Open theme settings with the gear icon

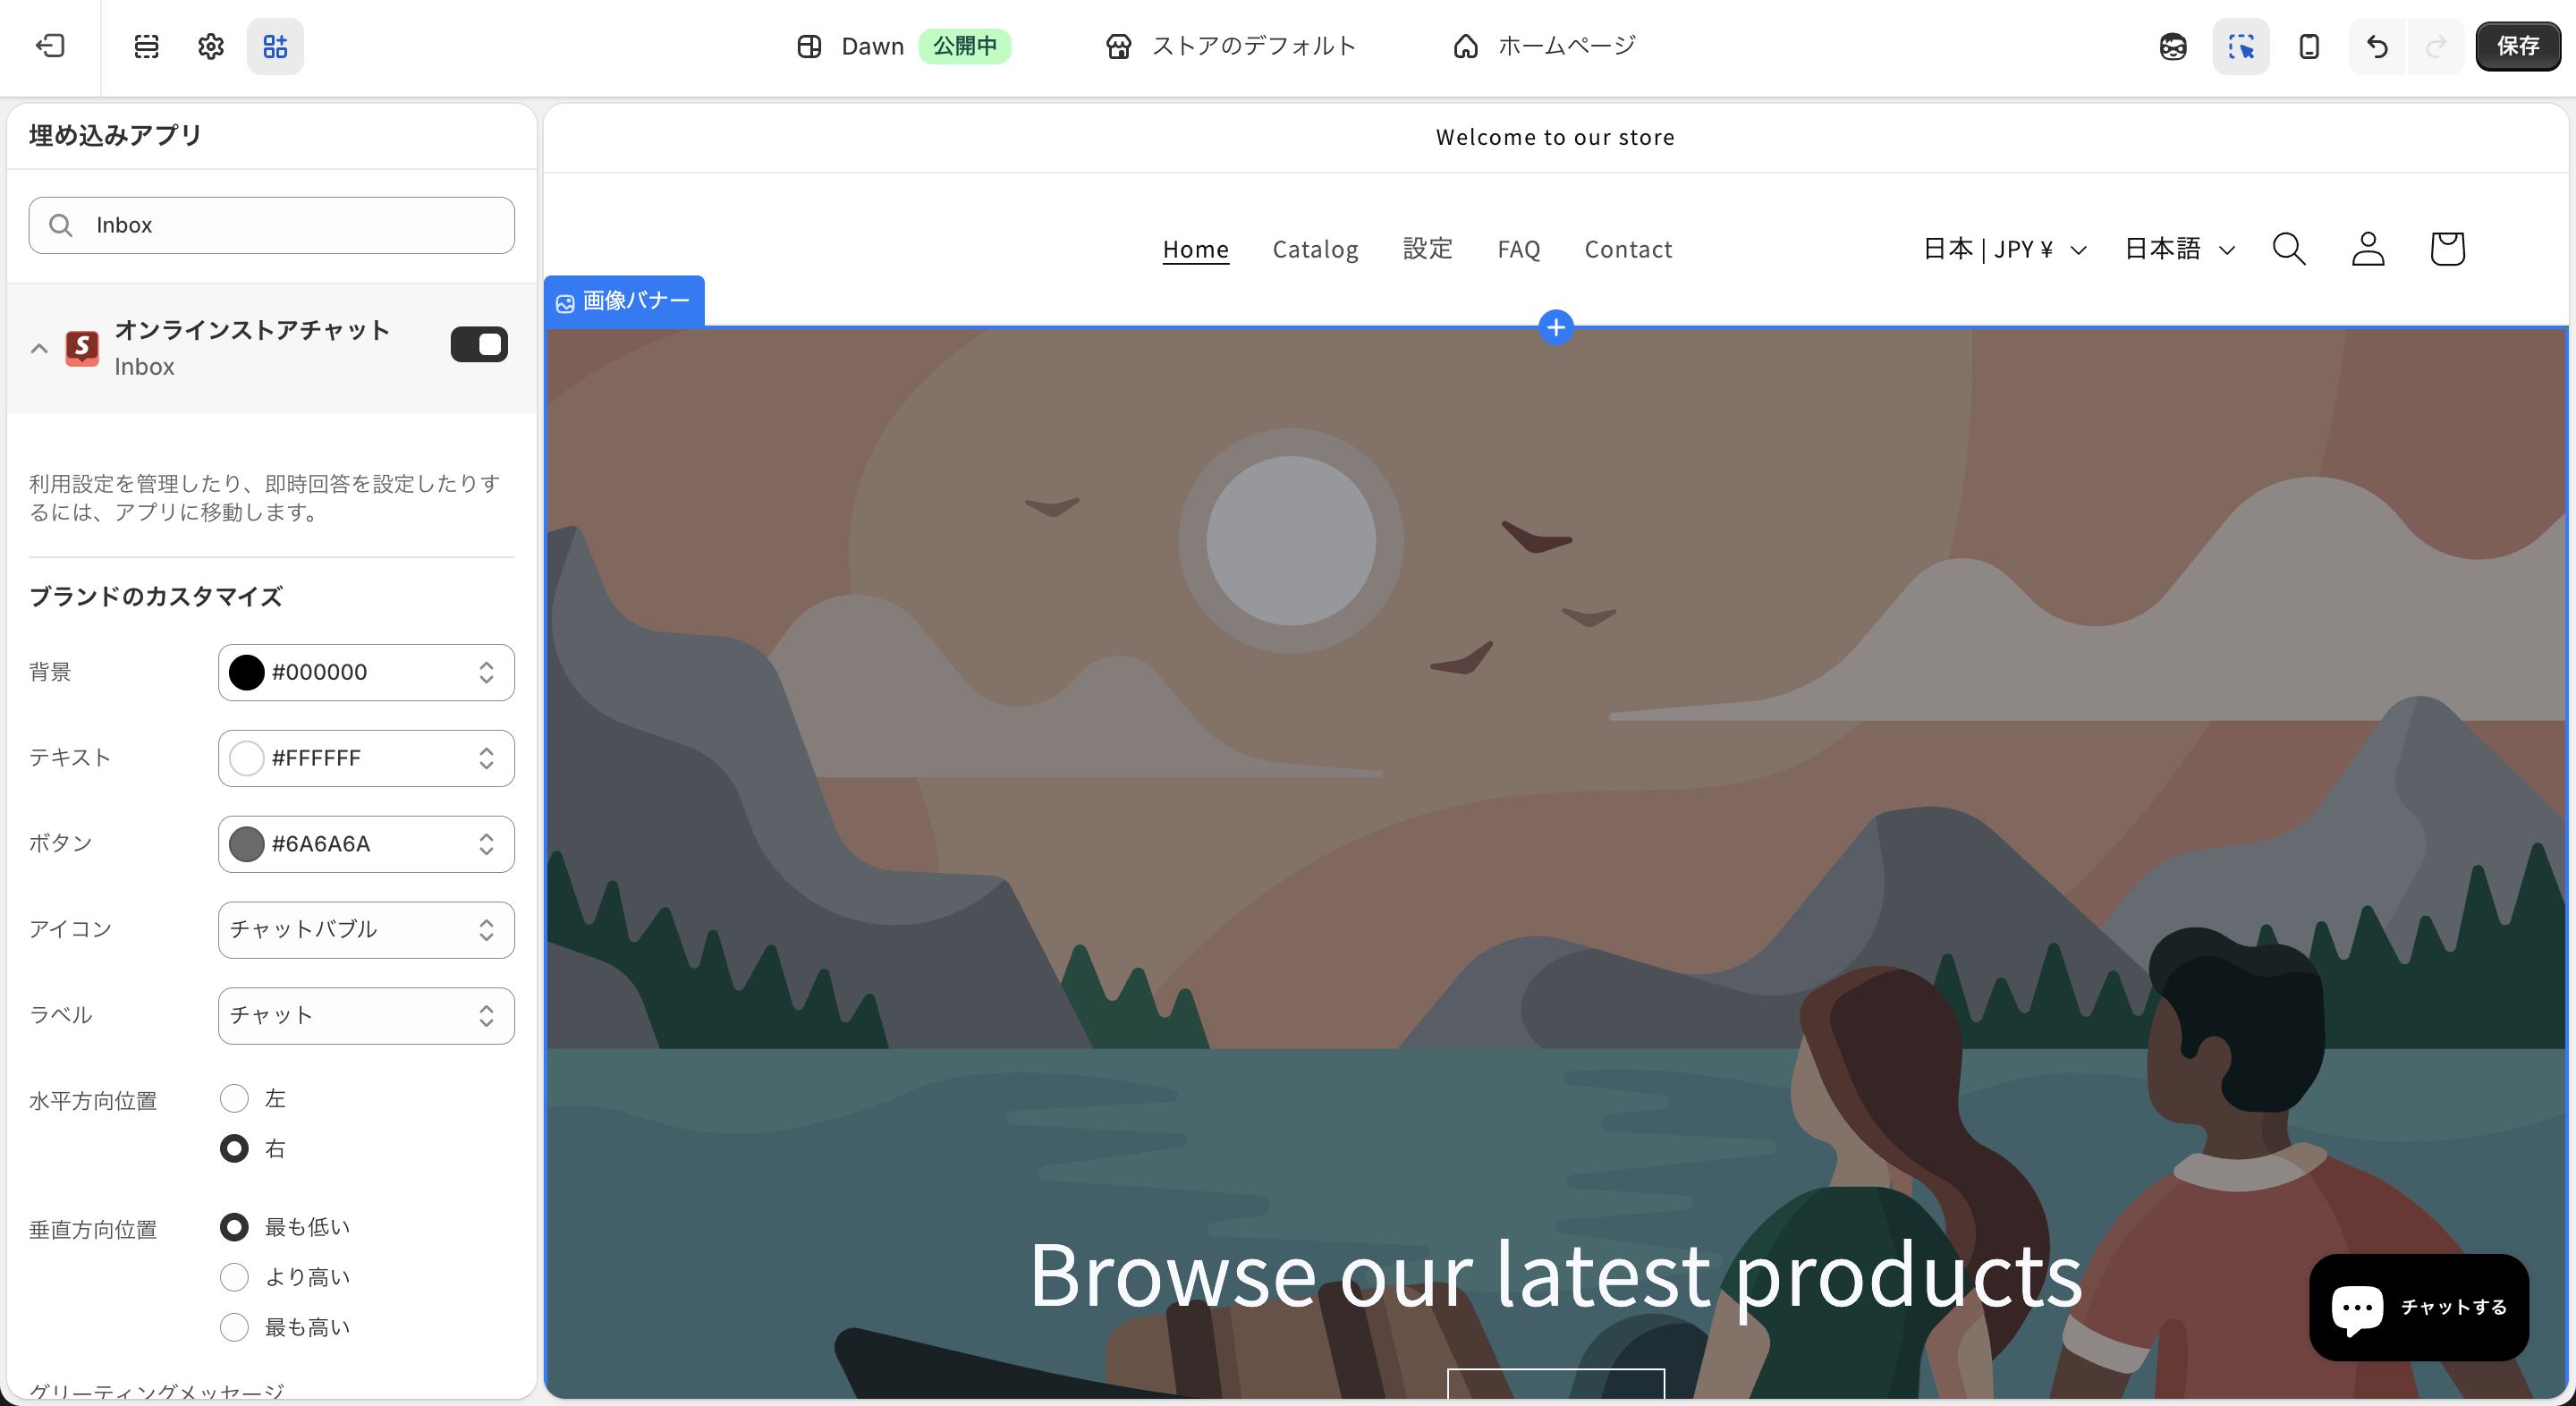pyautogui.click(x=210, y=46)
